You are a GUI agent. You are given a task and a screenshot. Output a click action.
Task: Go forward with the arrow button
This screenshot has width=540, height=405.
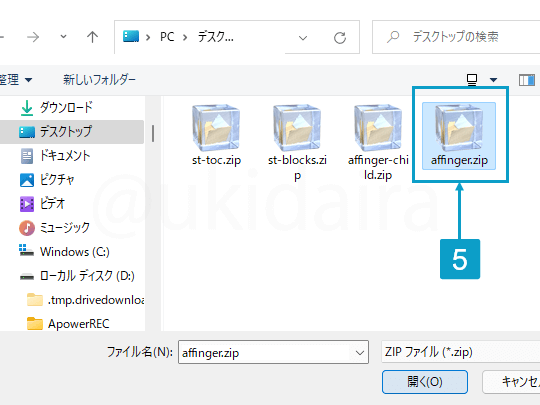[x=33, y=37]
